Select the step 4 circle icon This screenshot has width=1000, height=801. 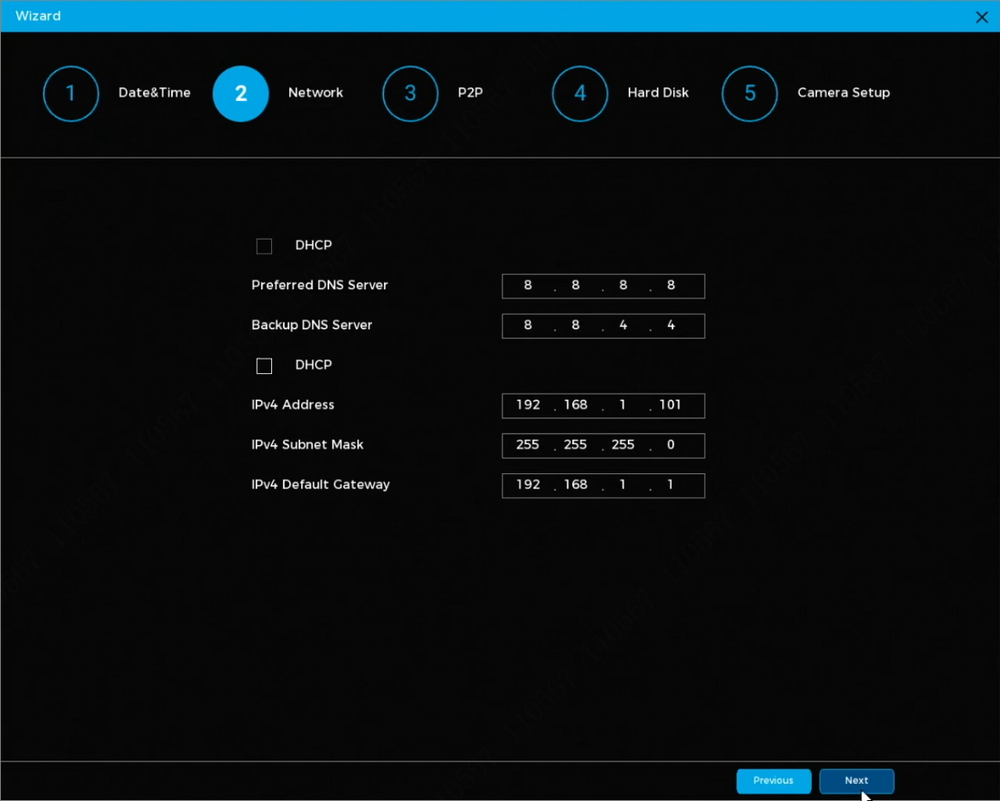click(580, 94)
